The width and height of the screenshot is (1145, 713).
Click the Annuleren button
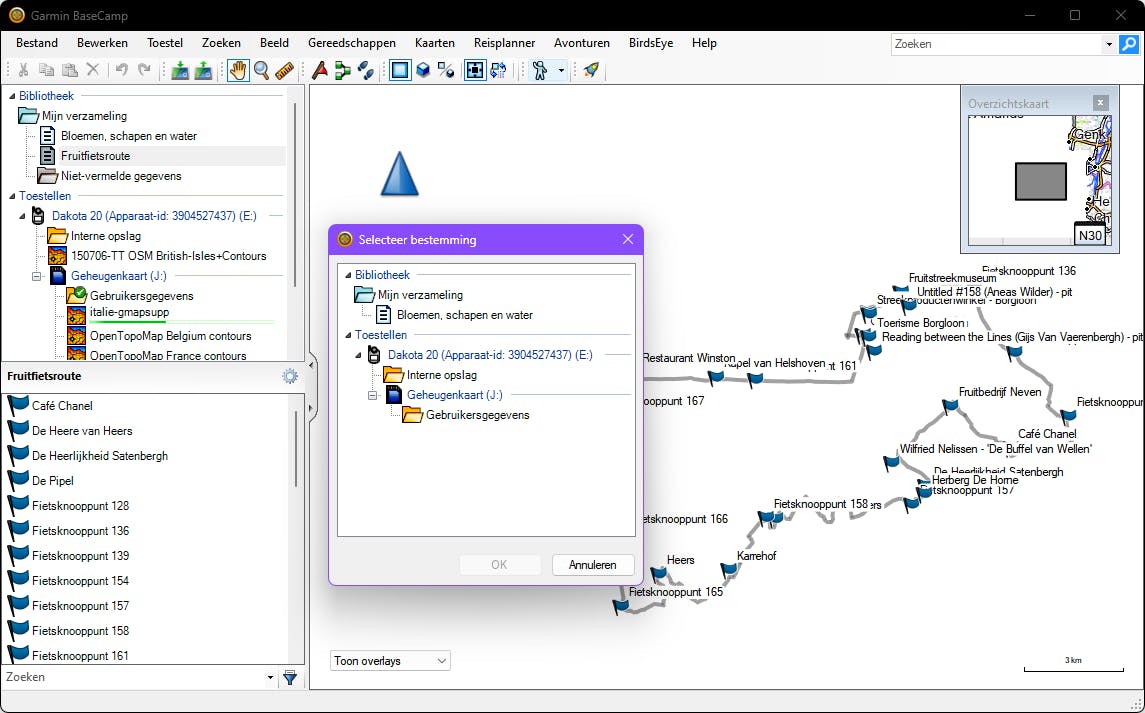tap(593, 565)
